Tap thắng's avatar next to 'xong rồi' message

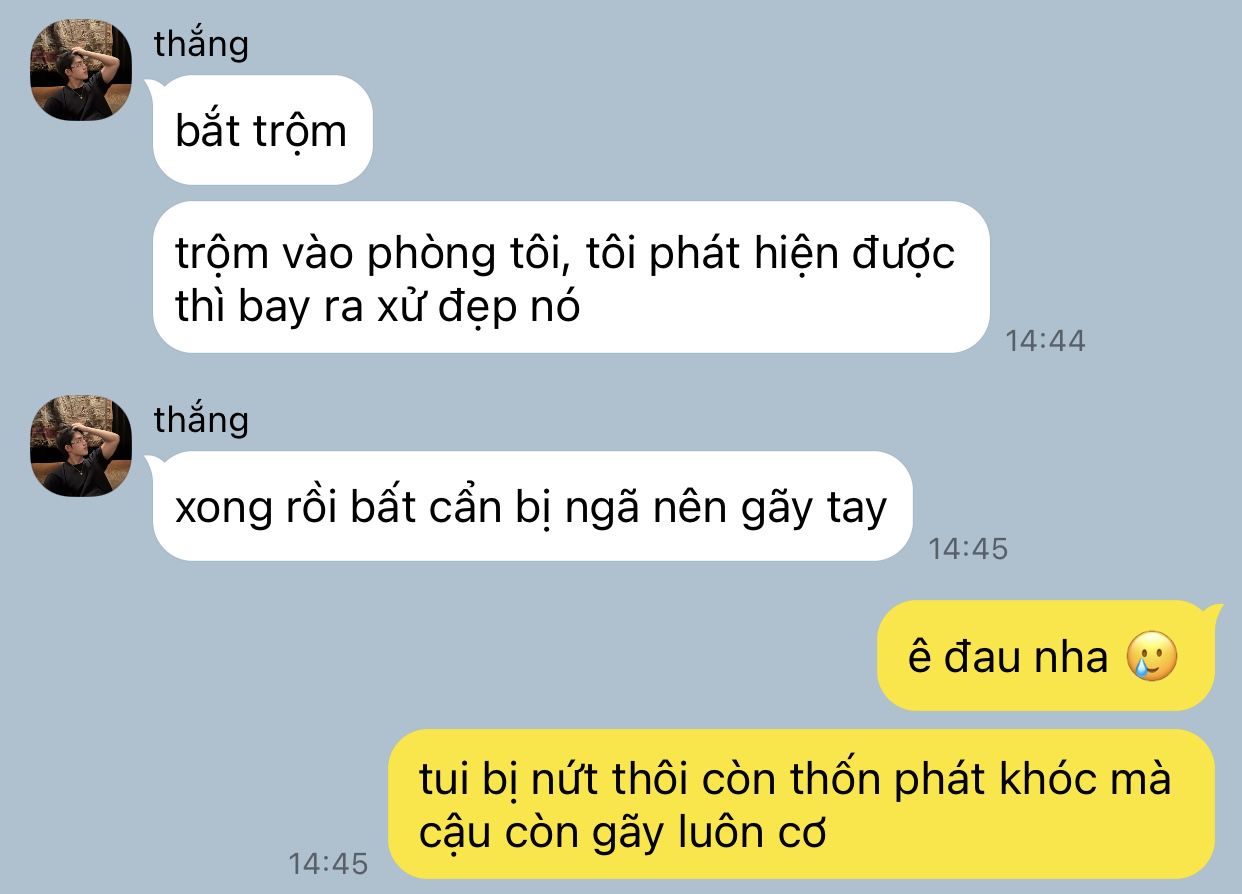[81, 446]
